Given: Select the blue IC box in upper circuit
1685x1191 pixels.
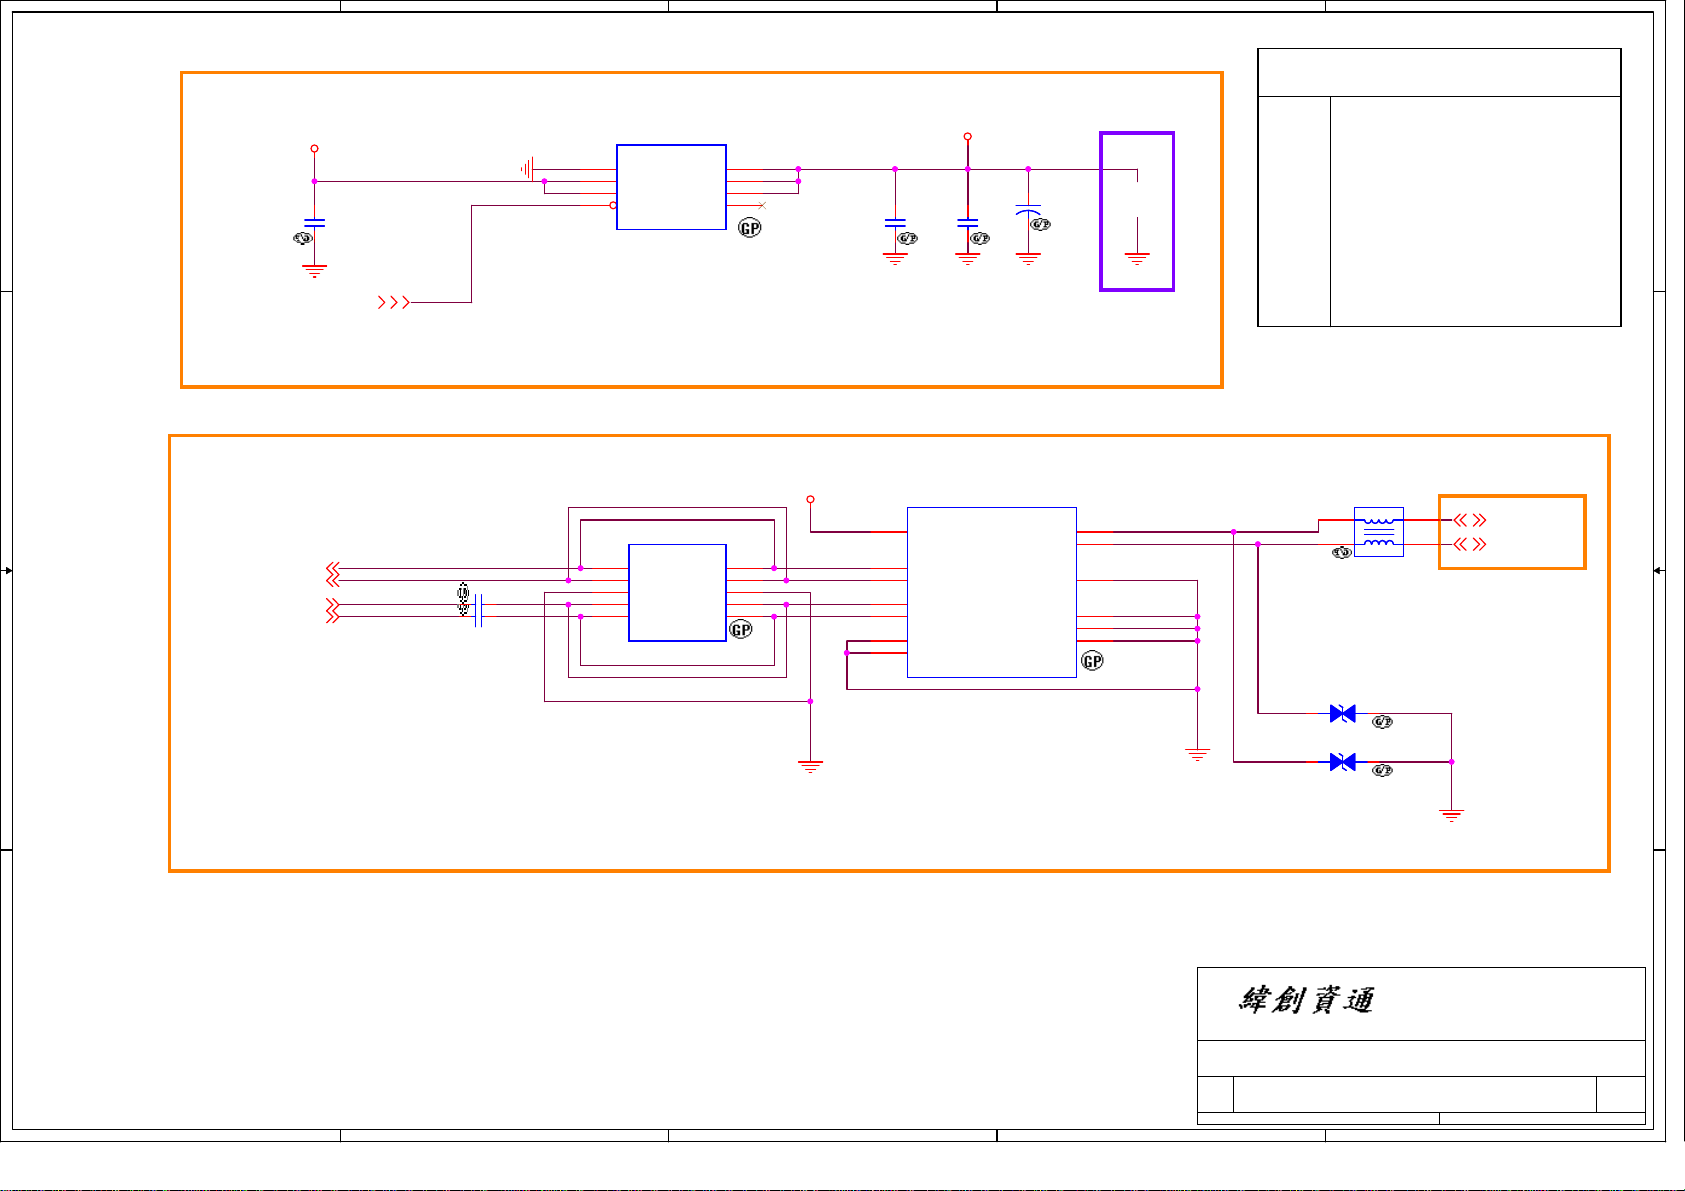Looking at the screenshot, I should (x=671, y=187).
